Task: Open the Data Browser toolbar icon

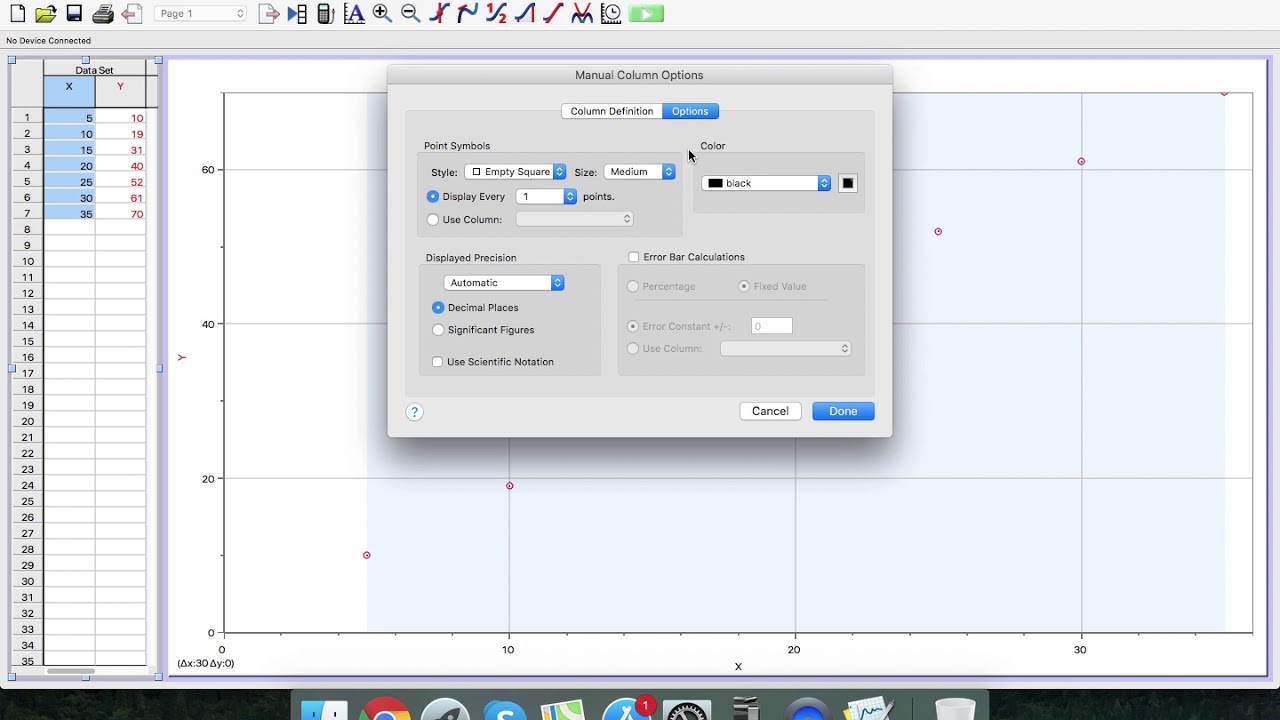Action: point(297,14)
